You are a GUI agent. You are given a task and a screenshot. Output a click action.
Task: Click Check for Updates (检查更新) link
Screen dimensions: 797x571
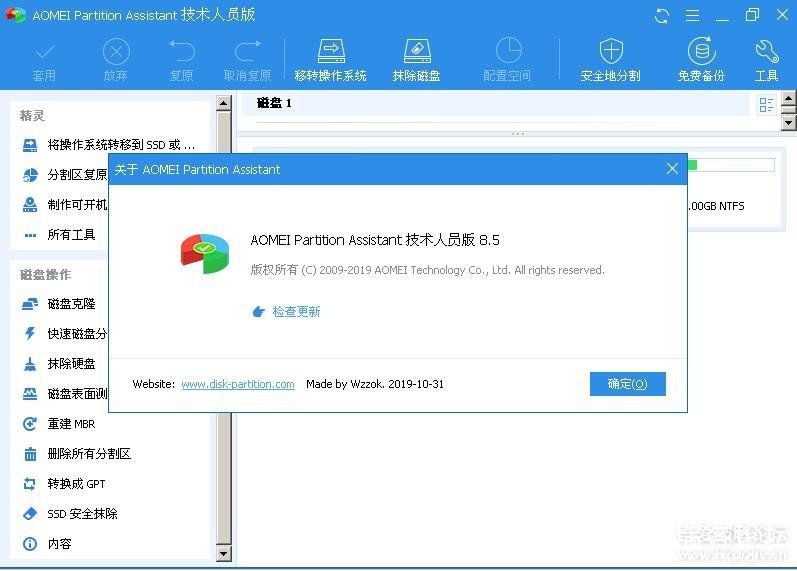pyautogui.click(x=296, y=311)
